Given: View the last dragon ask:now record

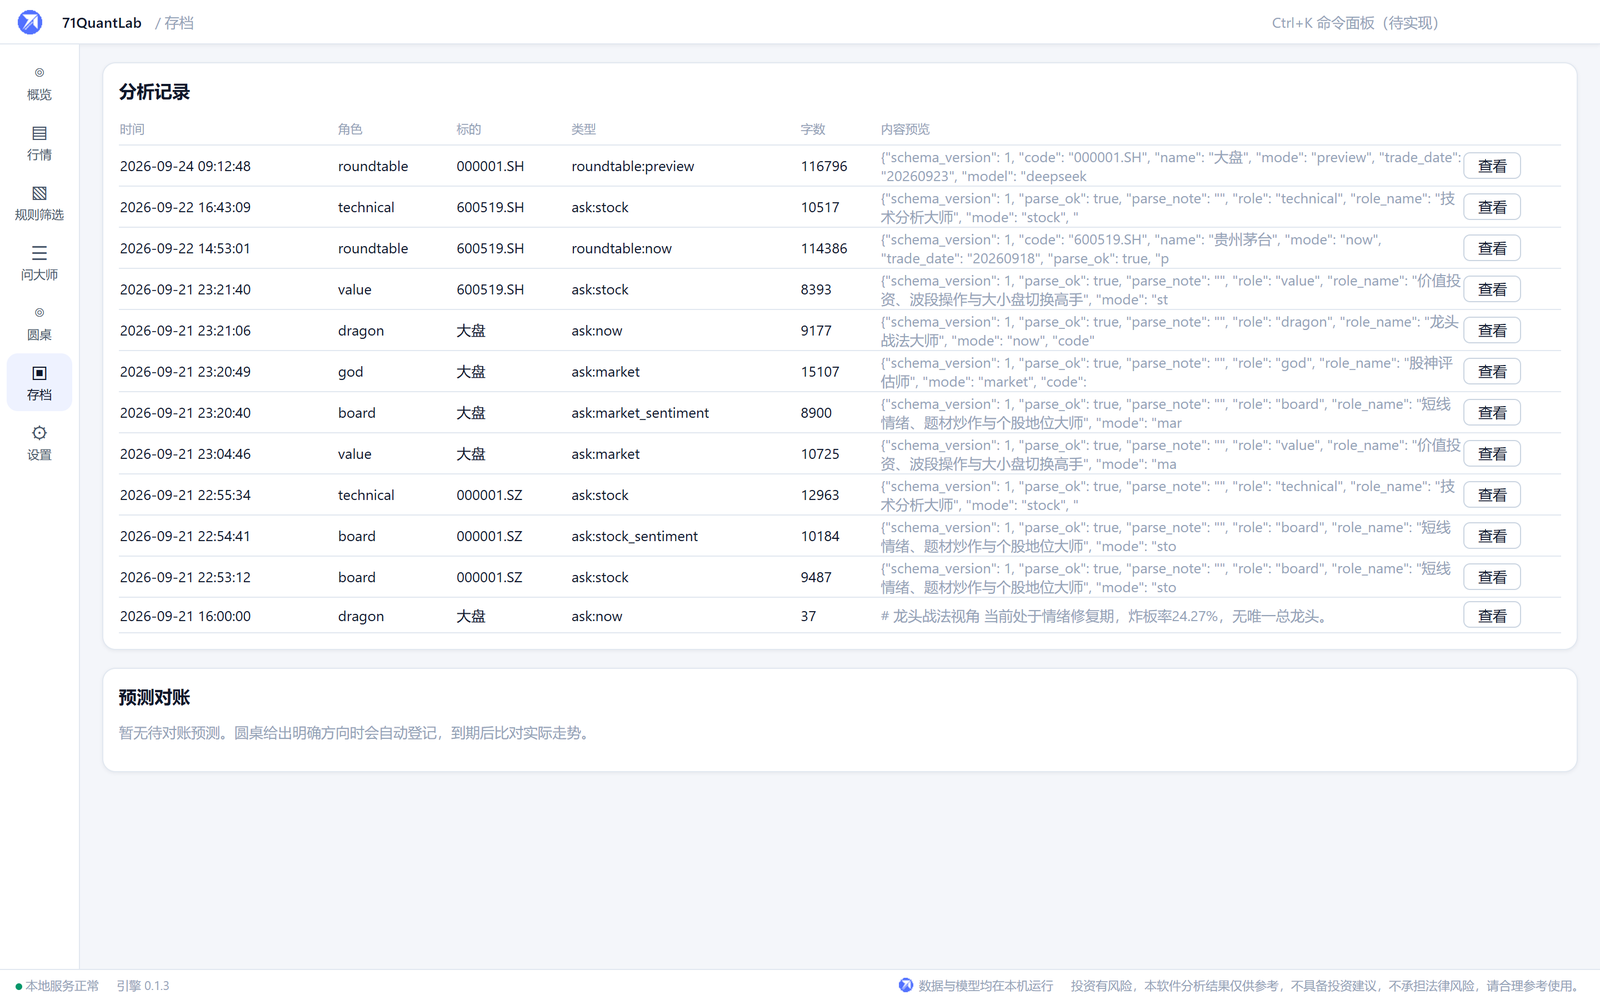Looking at the screenshot, I should tap(1492, 616).
